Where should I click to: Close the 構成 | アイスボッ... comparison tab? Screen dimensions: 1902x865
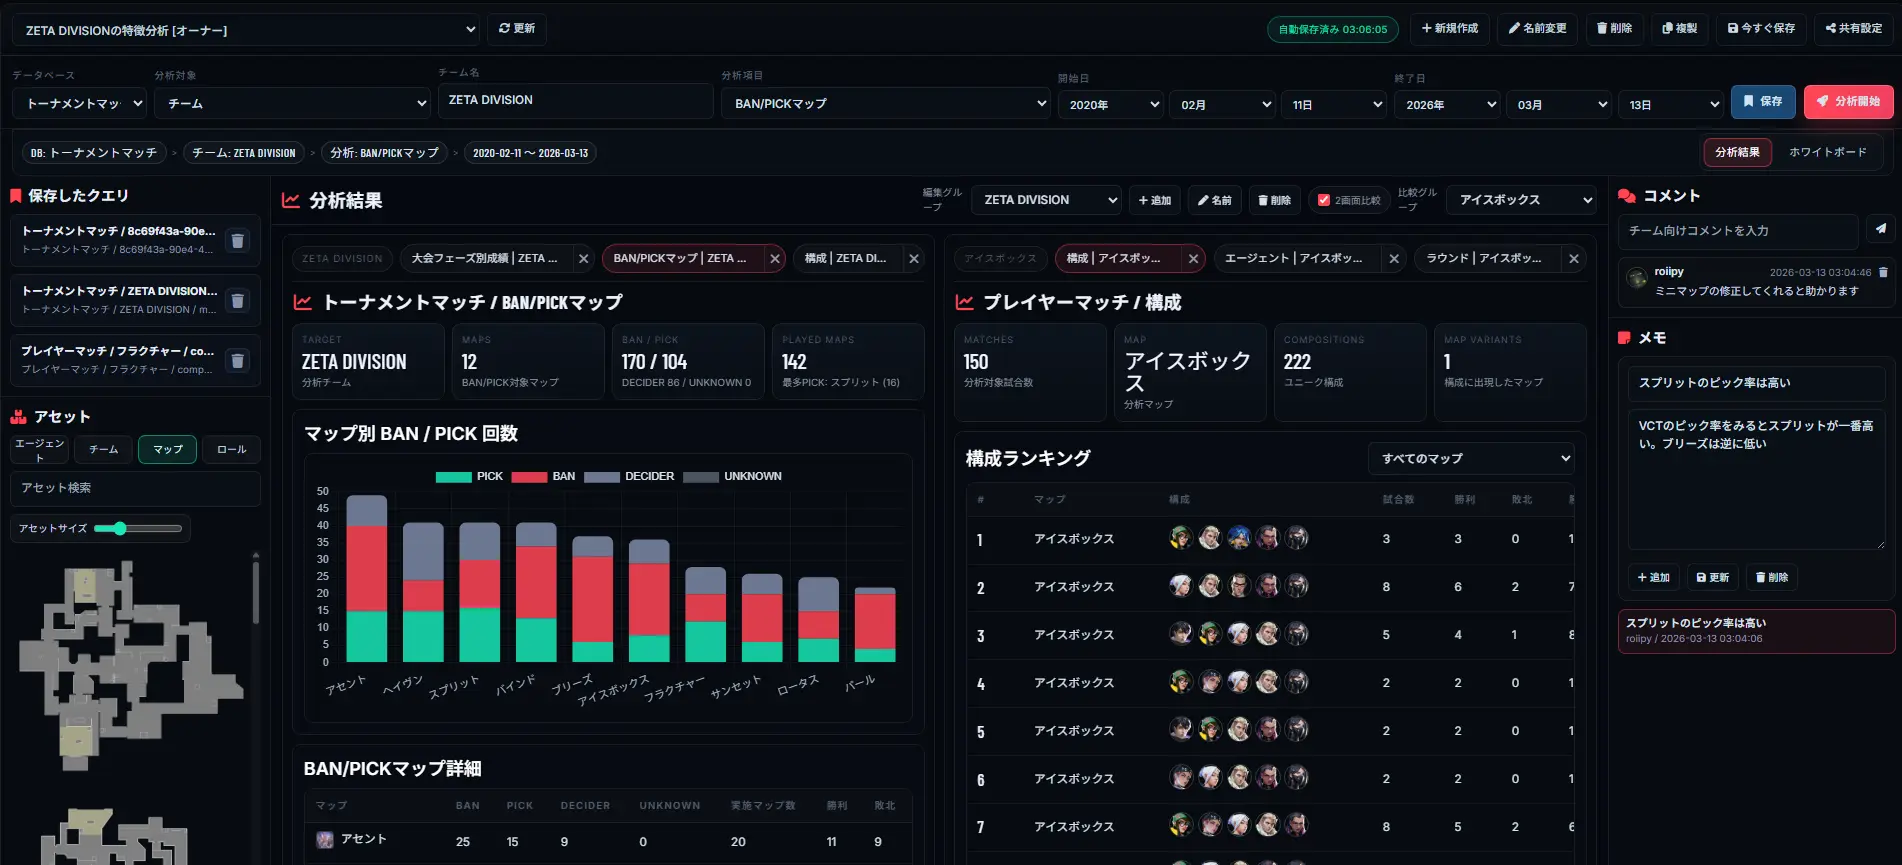click(1193, 258)
